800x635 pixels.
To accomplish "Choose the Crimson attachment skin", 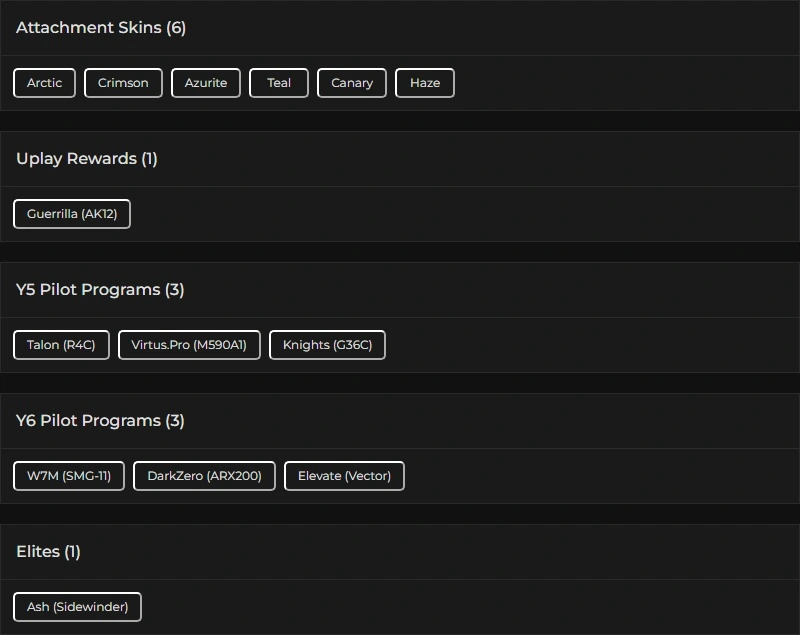I will (123, 83).
